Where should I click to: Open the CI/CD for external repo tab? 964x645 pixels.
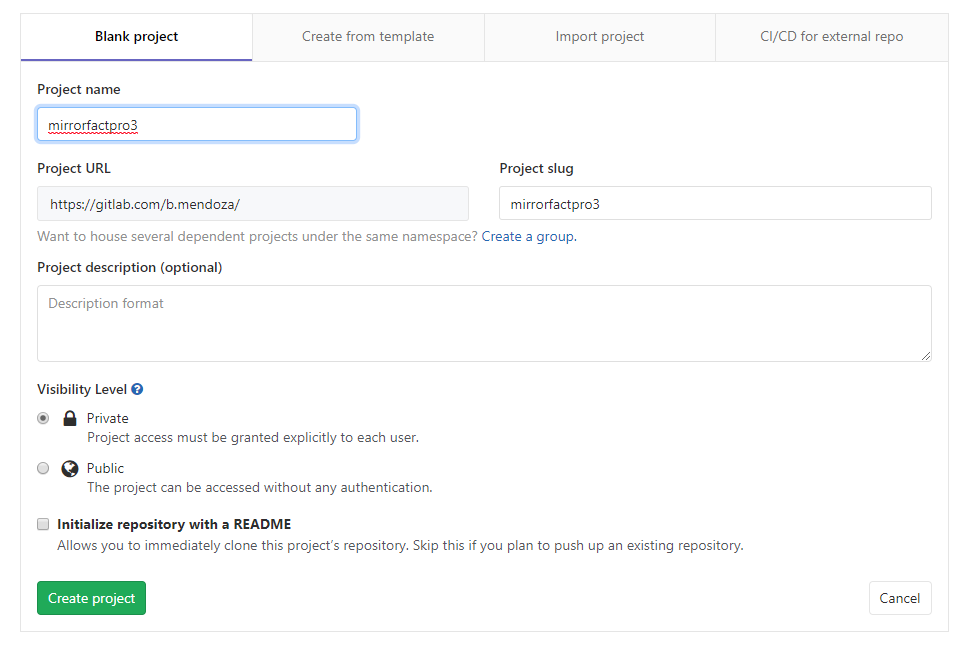tap(831, 37)
